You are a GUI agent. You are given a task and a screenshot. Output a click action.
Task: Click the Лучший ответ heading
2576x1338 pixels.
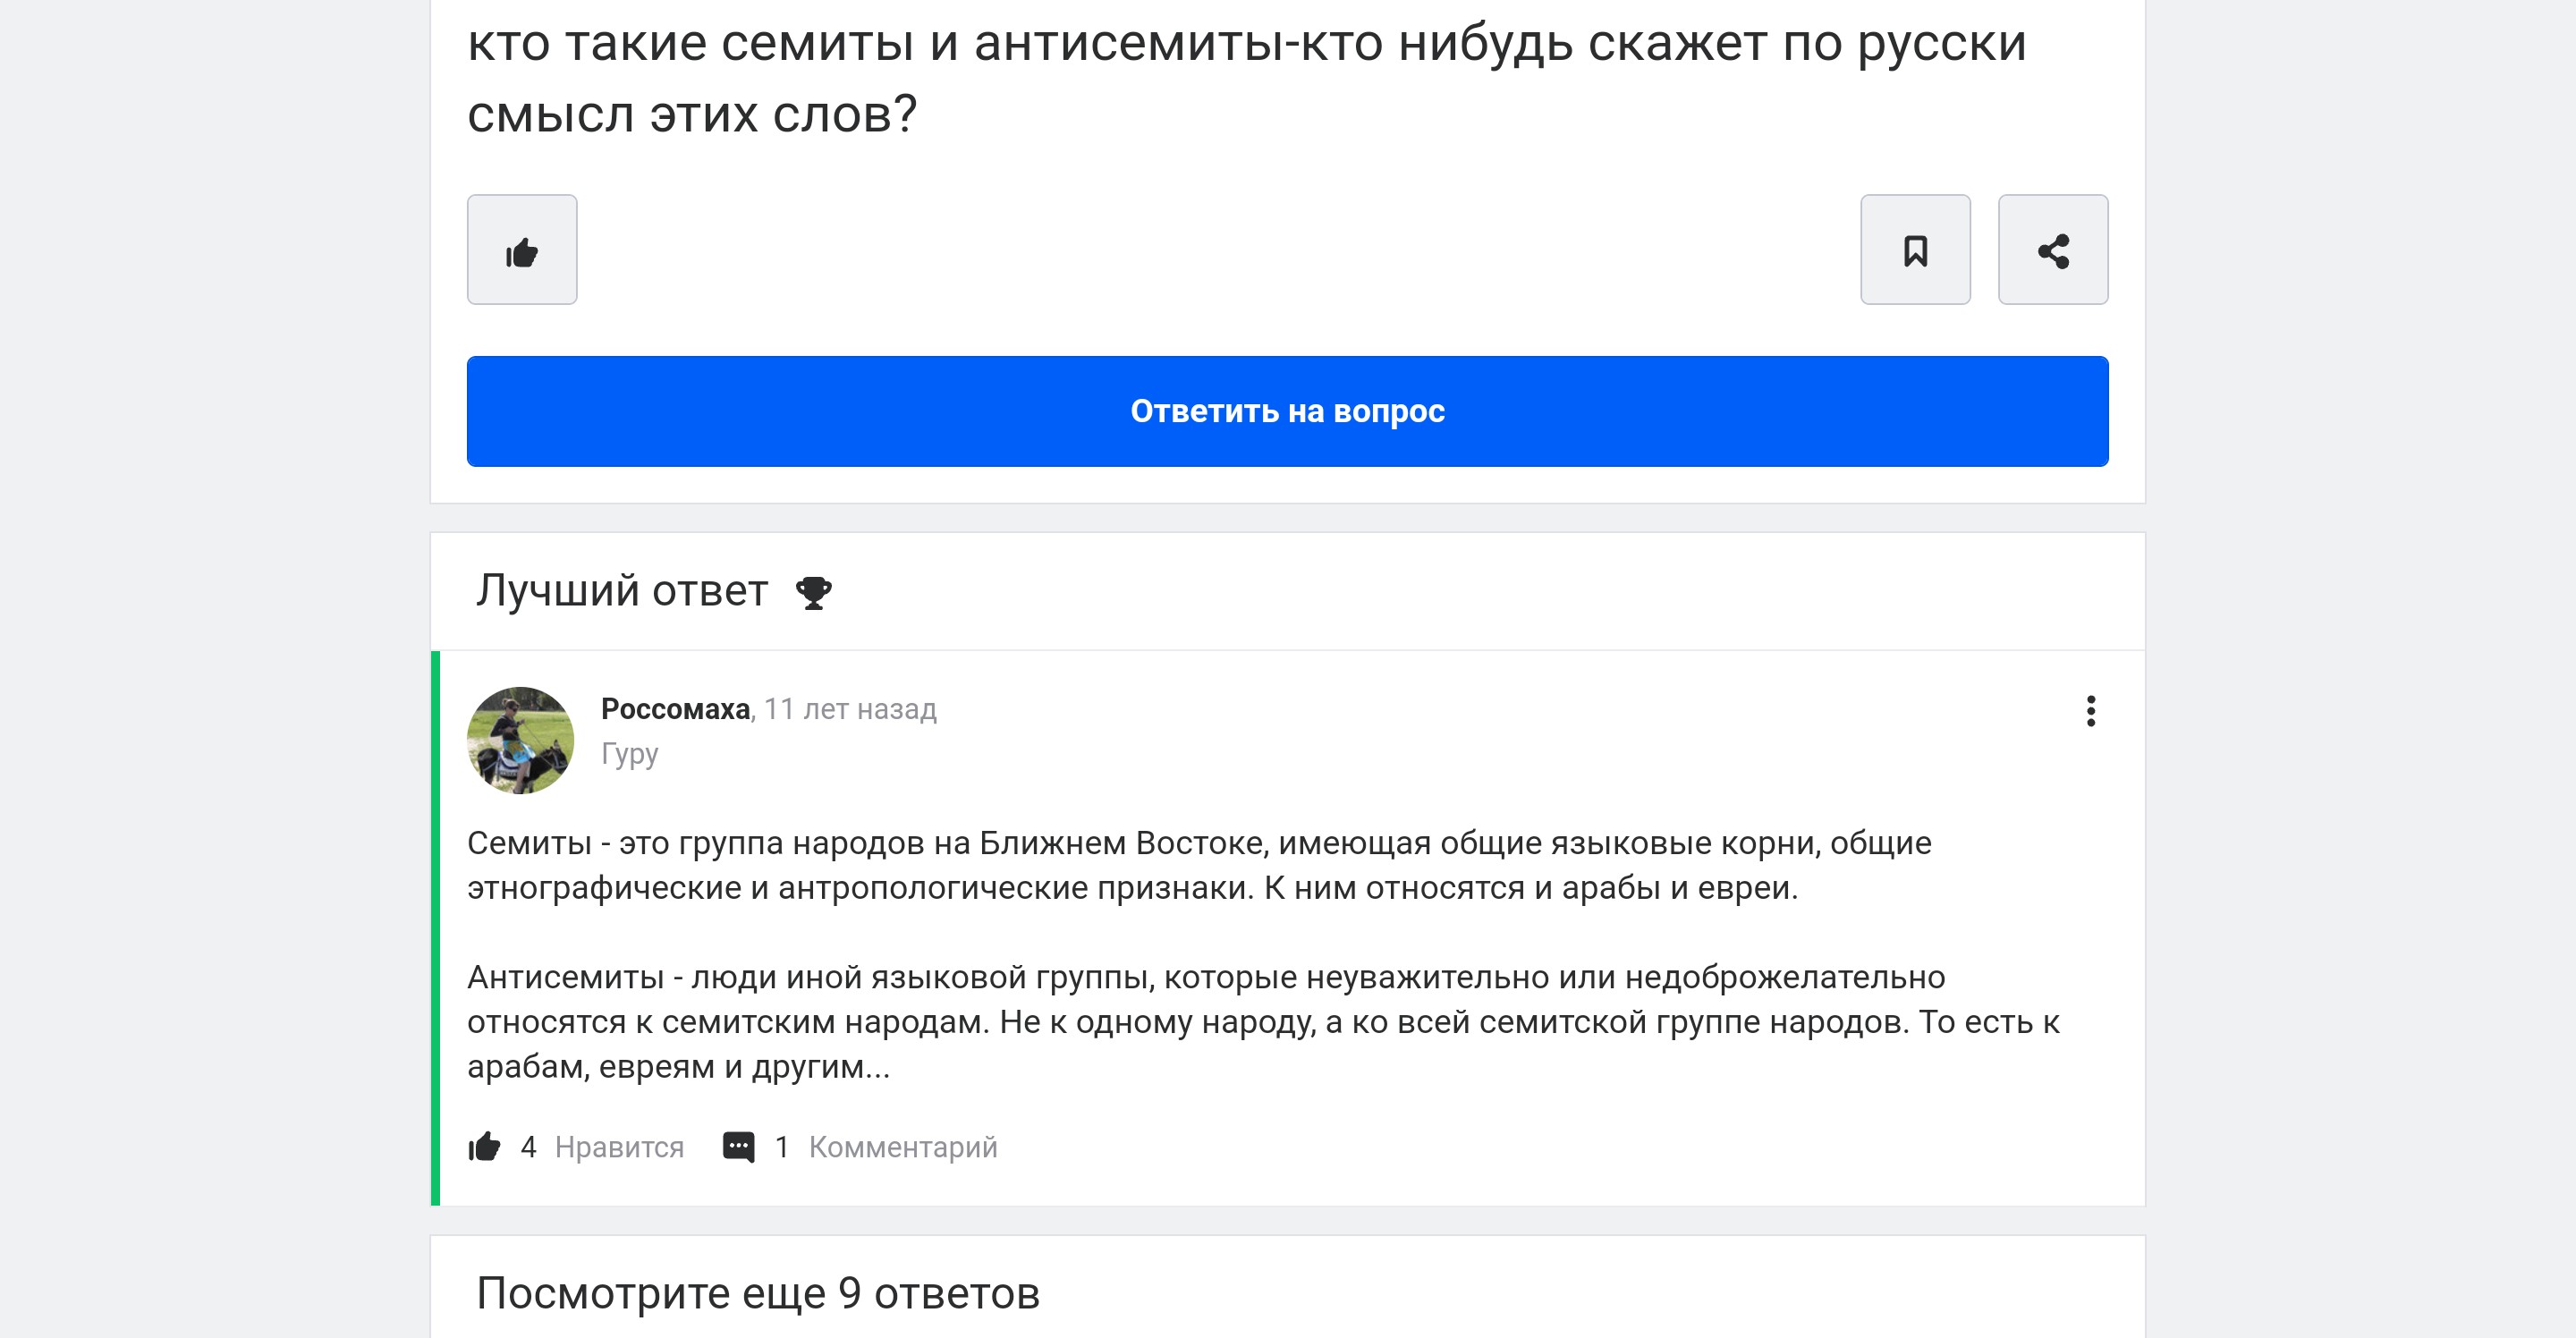click(622, 591)
